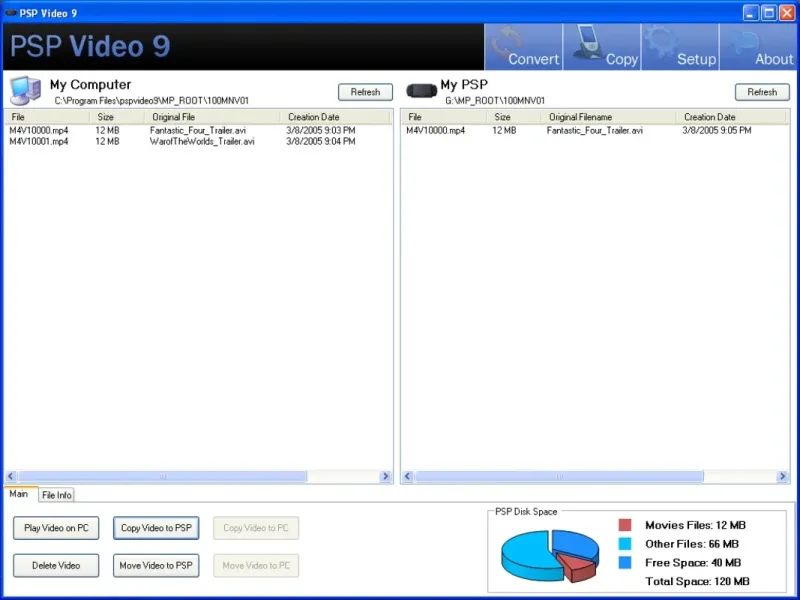Switch to the File Info tab
Image resolution: width=800 pixels, height=600 pixels.
[x=57, y=495]
